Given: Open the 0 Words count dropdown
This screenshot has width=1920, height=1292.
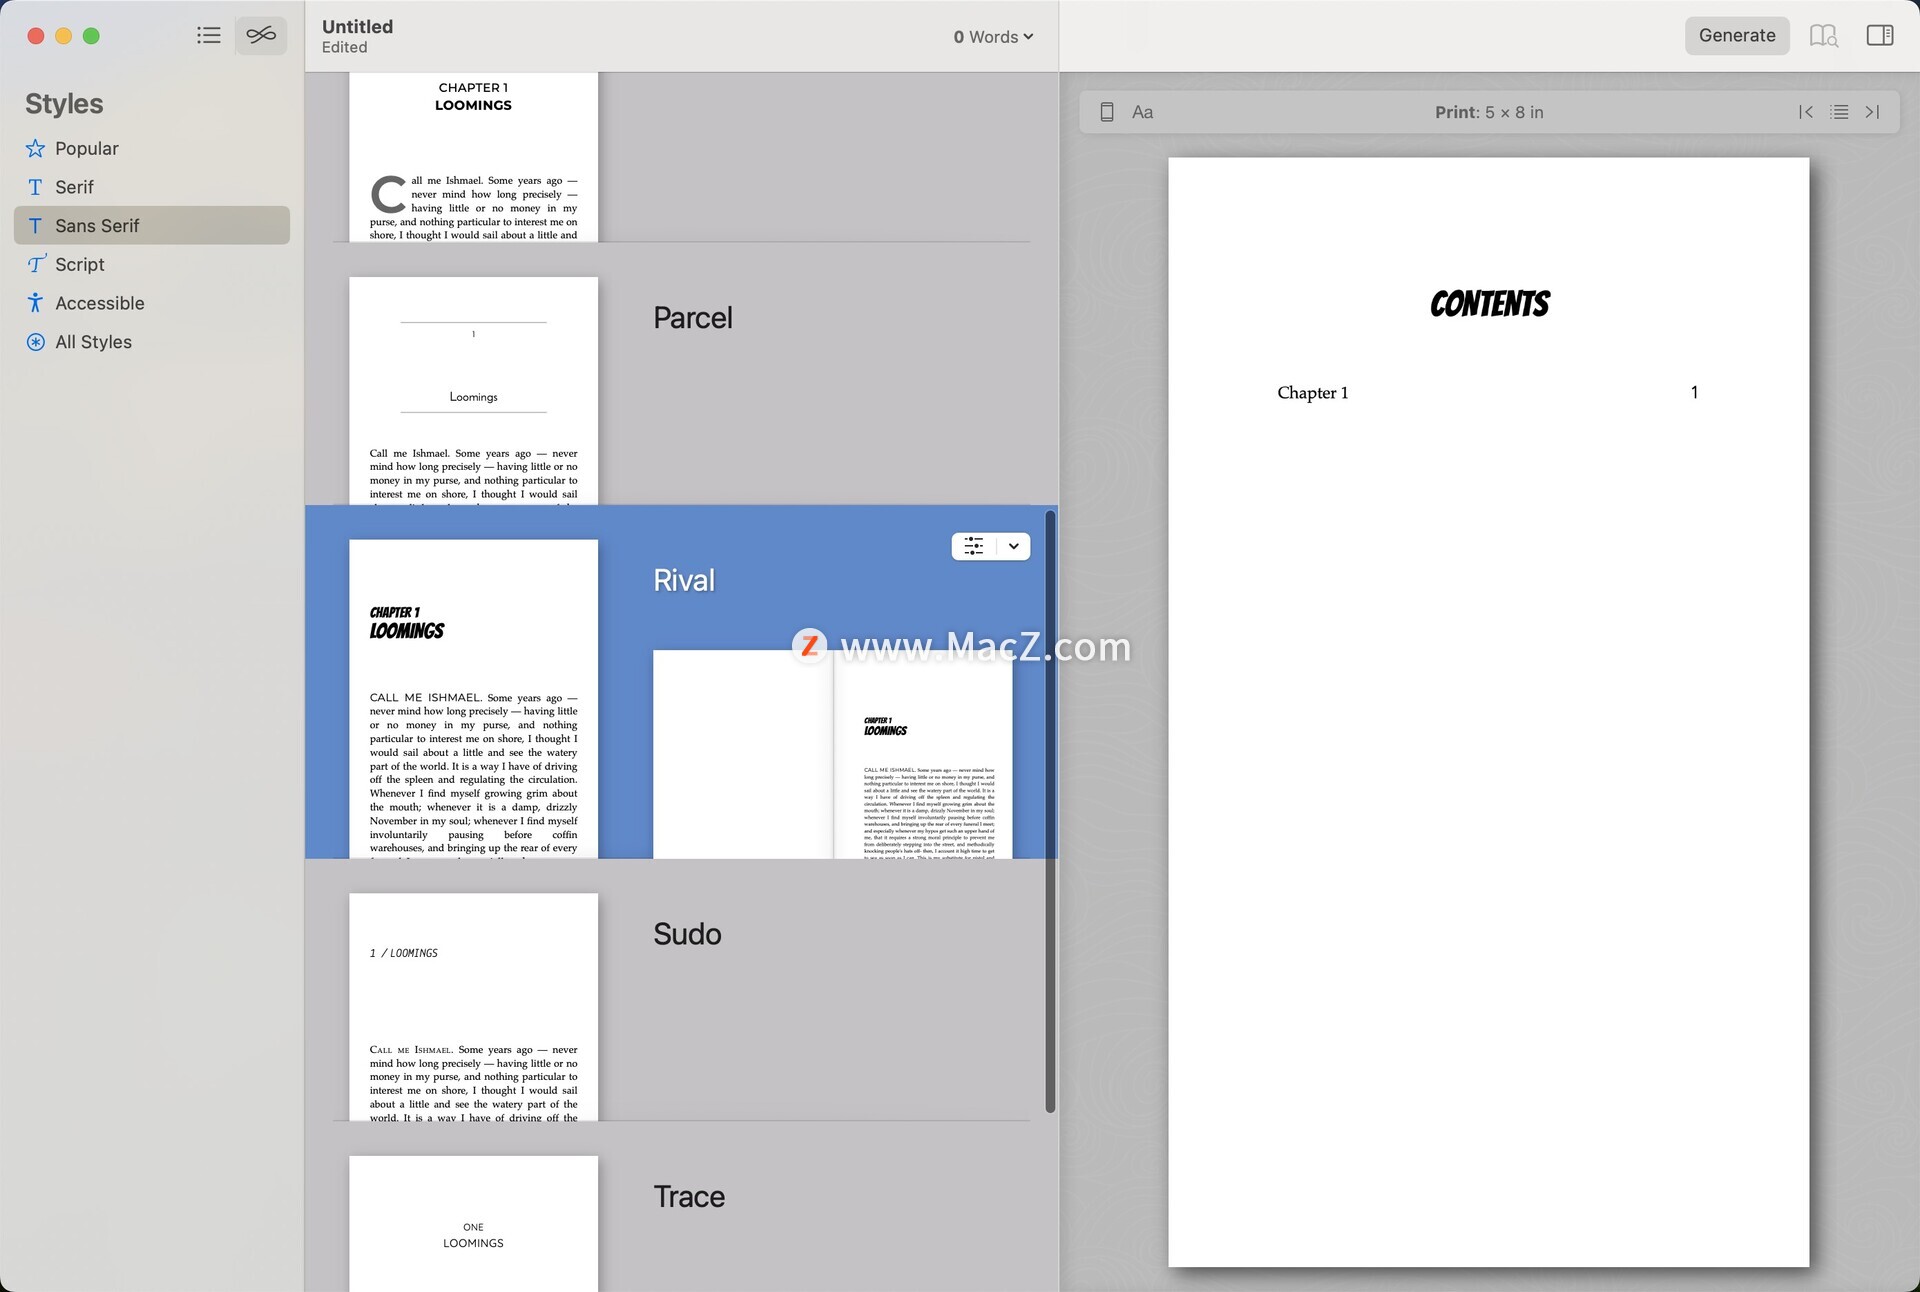Looking at the screenshot, I should [x=993, y=37].
